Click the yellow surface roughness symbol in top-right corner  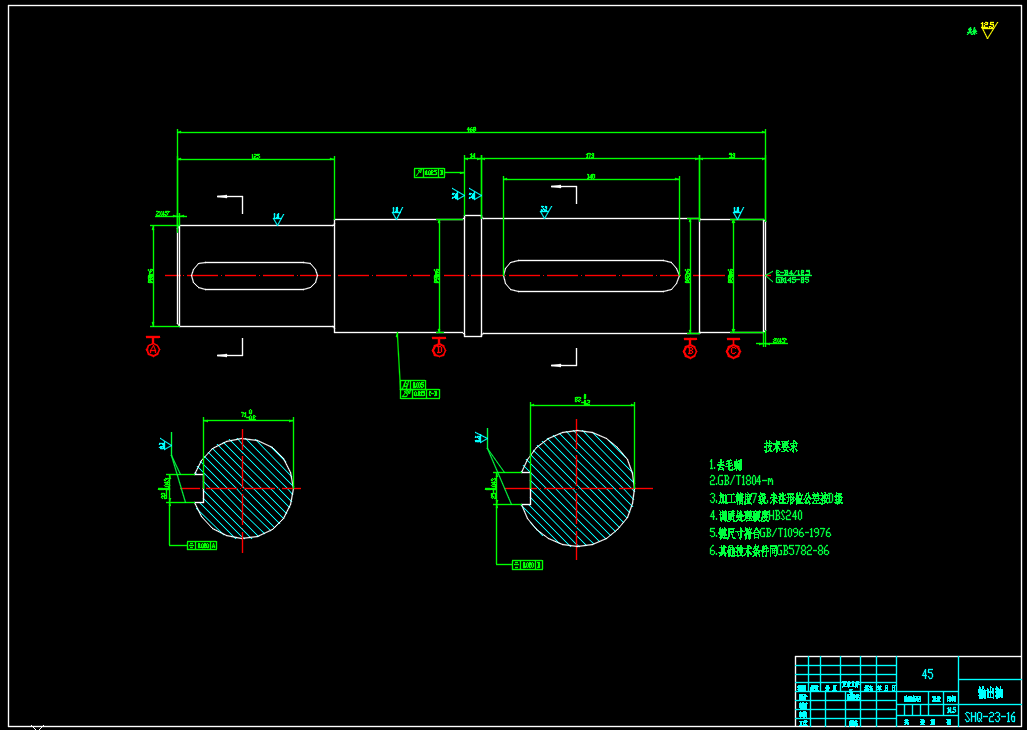point(987,30)
